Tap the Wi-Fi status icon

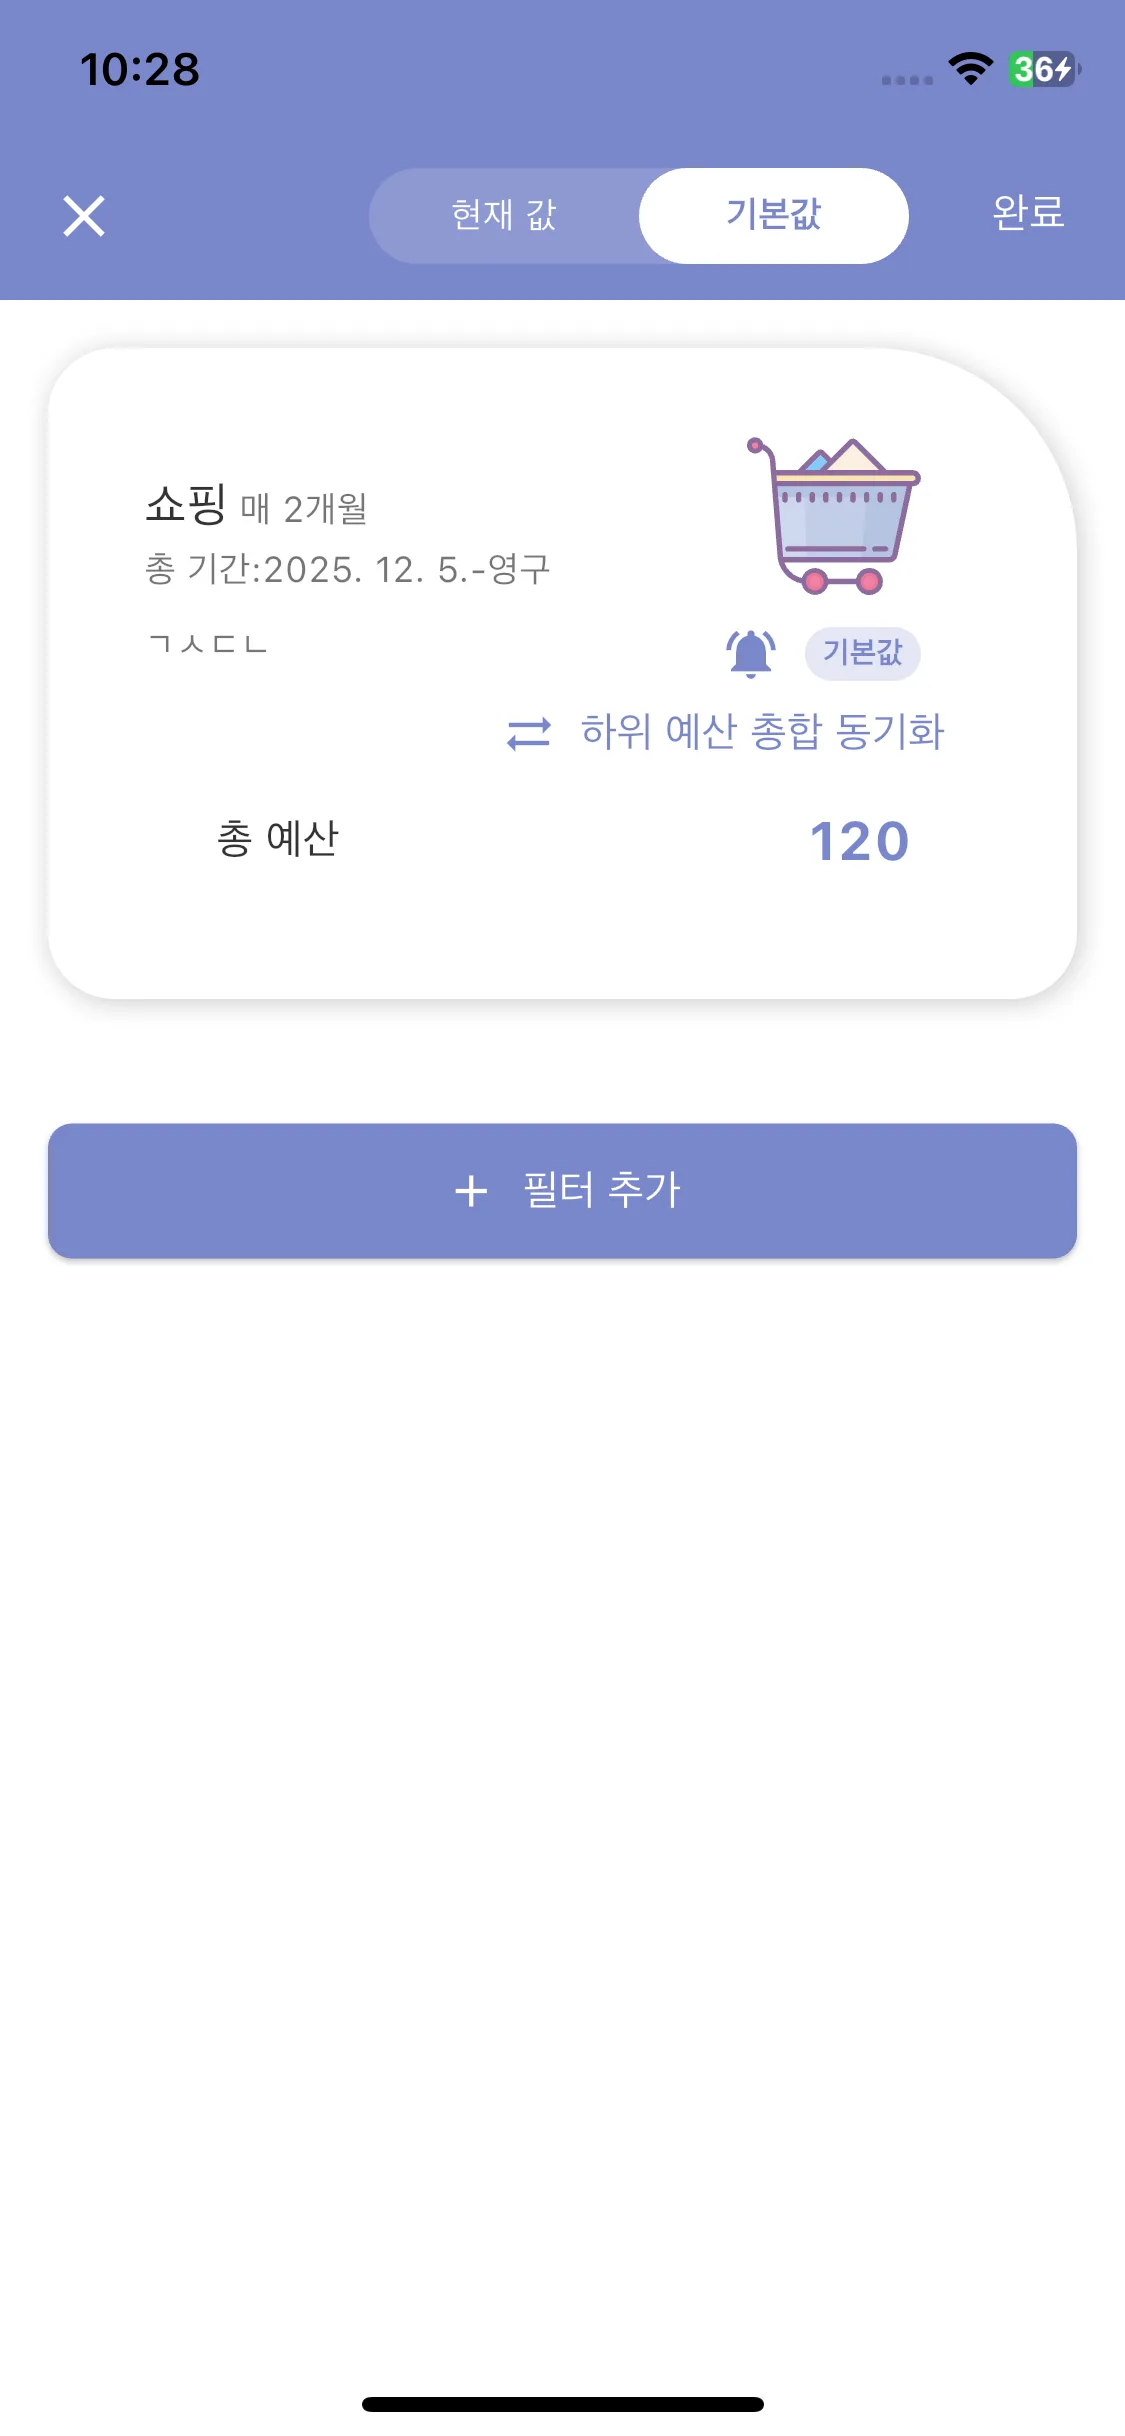pyautogui.click(x=970, y=69)
